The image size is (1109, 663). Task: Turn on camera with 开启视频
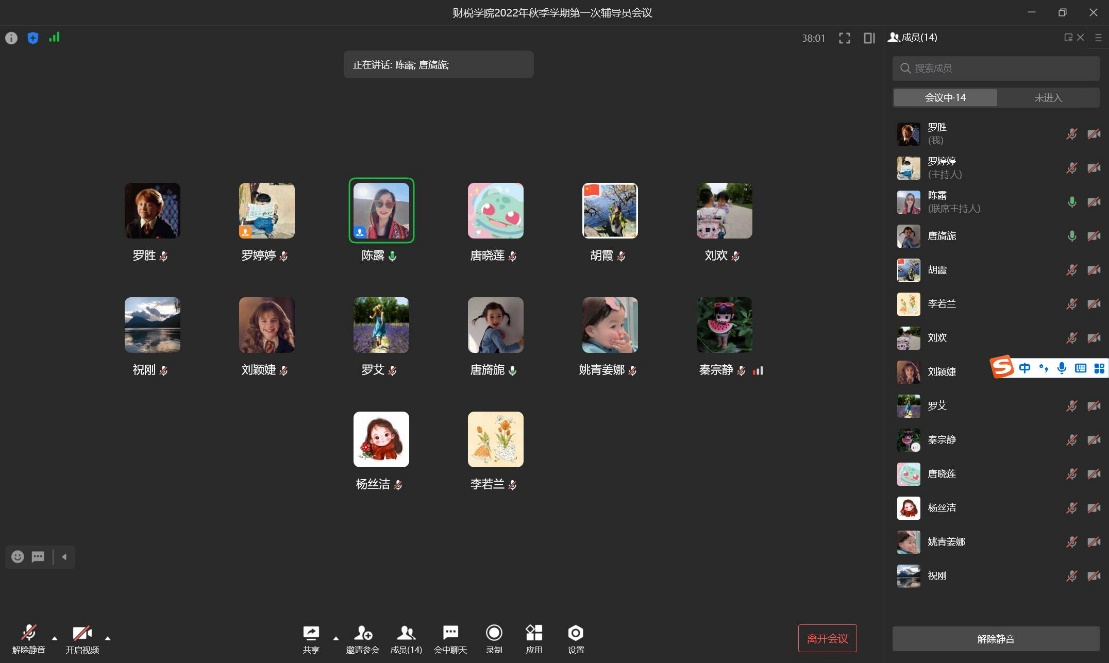tap(82, 633)
